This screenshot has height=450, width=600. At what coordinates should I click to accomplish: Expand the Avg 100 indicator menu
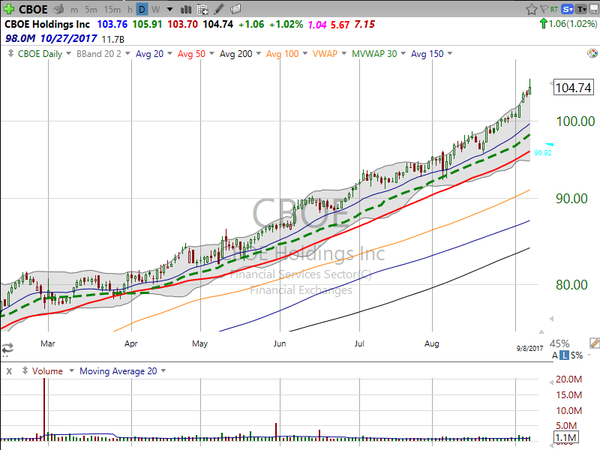tap(305, 54)
